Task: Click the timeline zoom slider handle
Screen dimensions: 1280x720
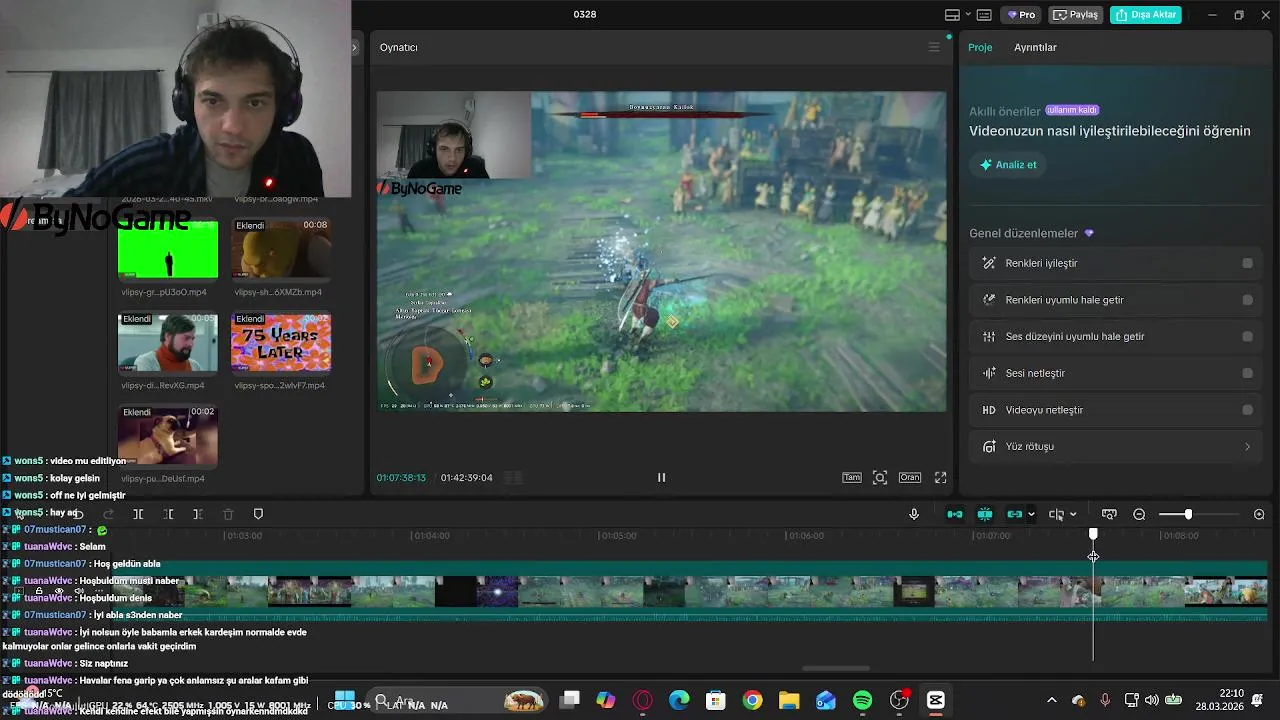Action: [1188, 514]
